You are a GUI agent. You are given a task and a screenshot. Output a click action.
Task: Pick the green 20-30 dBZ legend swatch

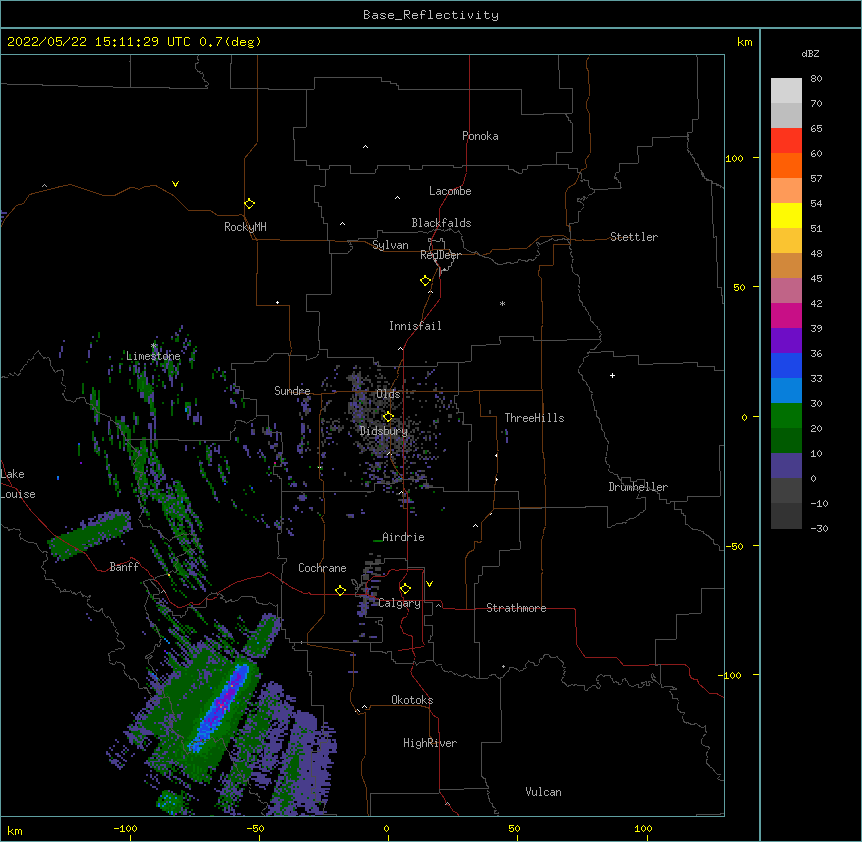click(786, 416)
